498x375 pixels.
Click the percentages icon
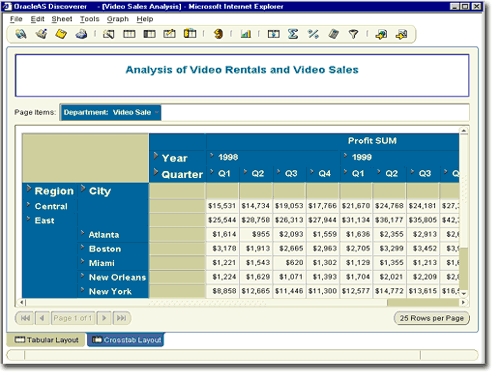[313, 34]
